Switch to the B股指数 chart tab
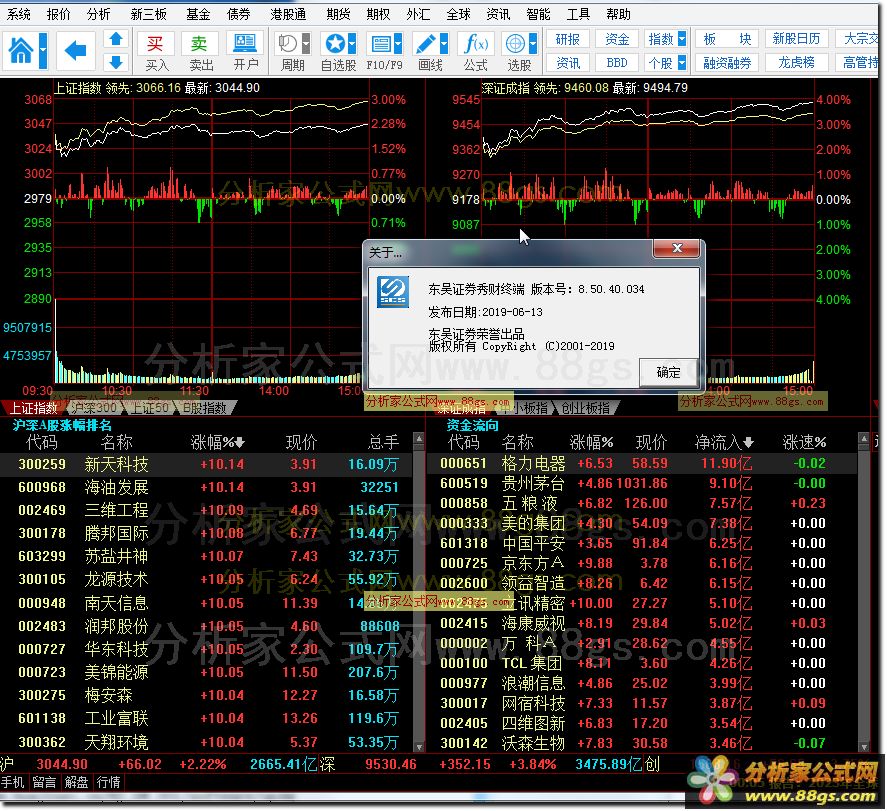Screen dimensions: 887x811 (x=205, y=408)
